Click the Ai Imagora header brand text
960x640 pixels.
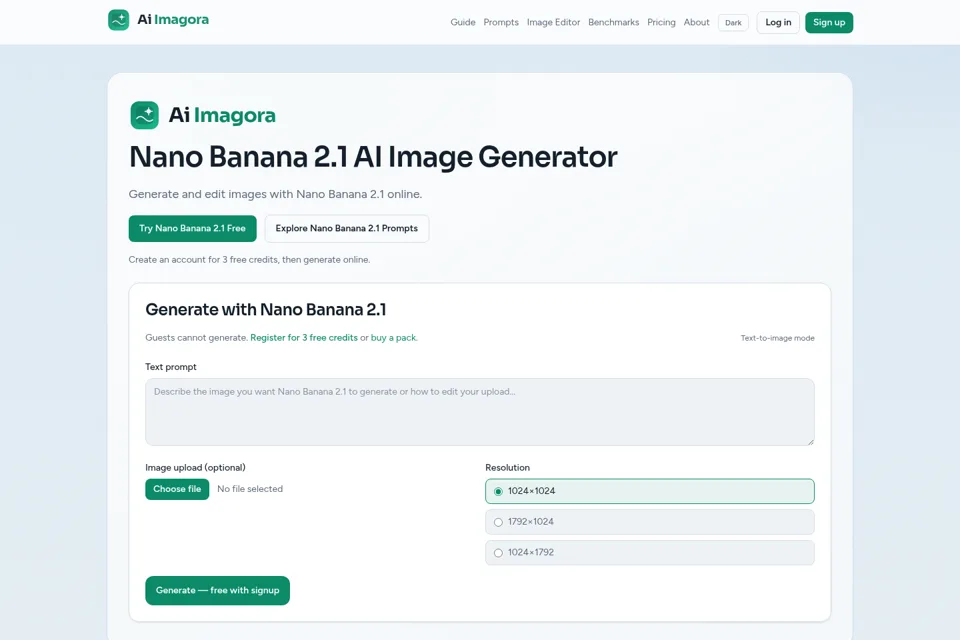pyautogui.click(x=173, y=20)
